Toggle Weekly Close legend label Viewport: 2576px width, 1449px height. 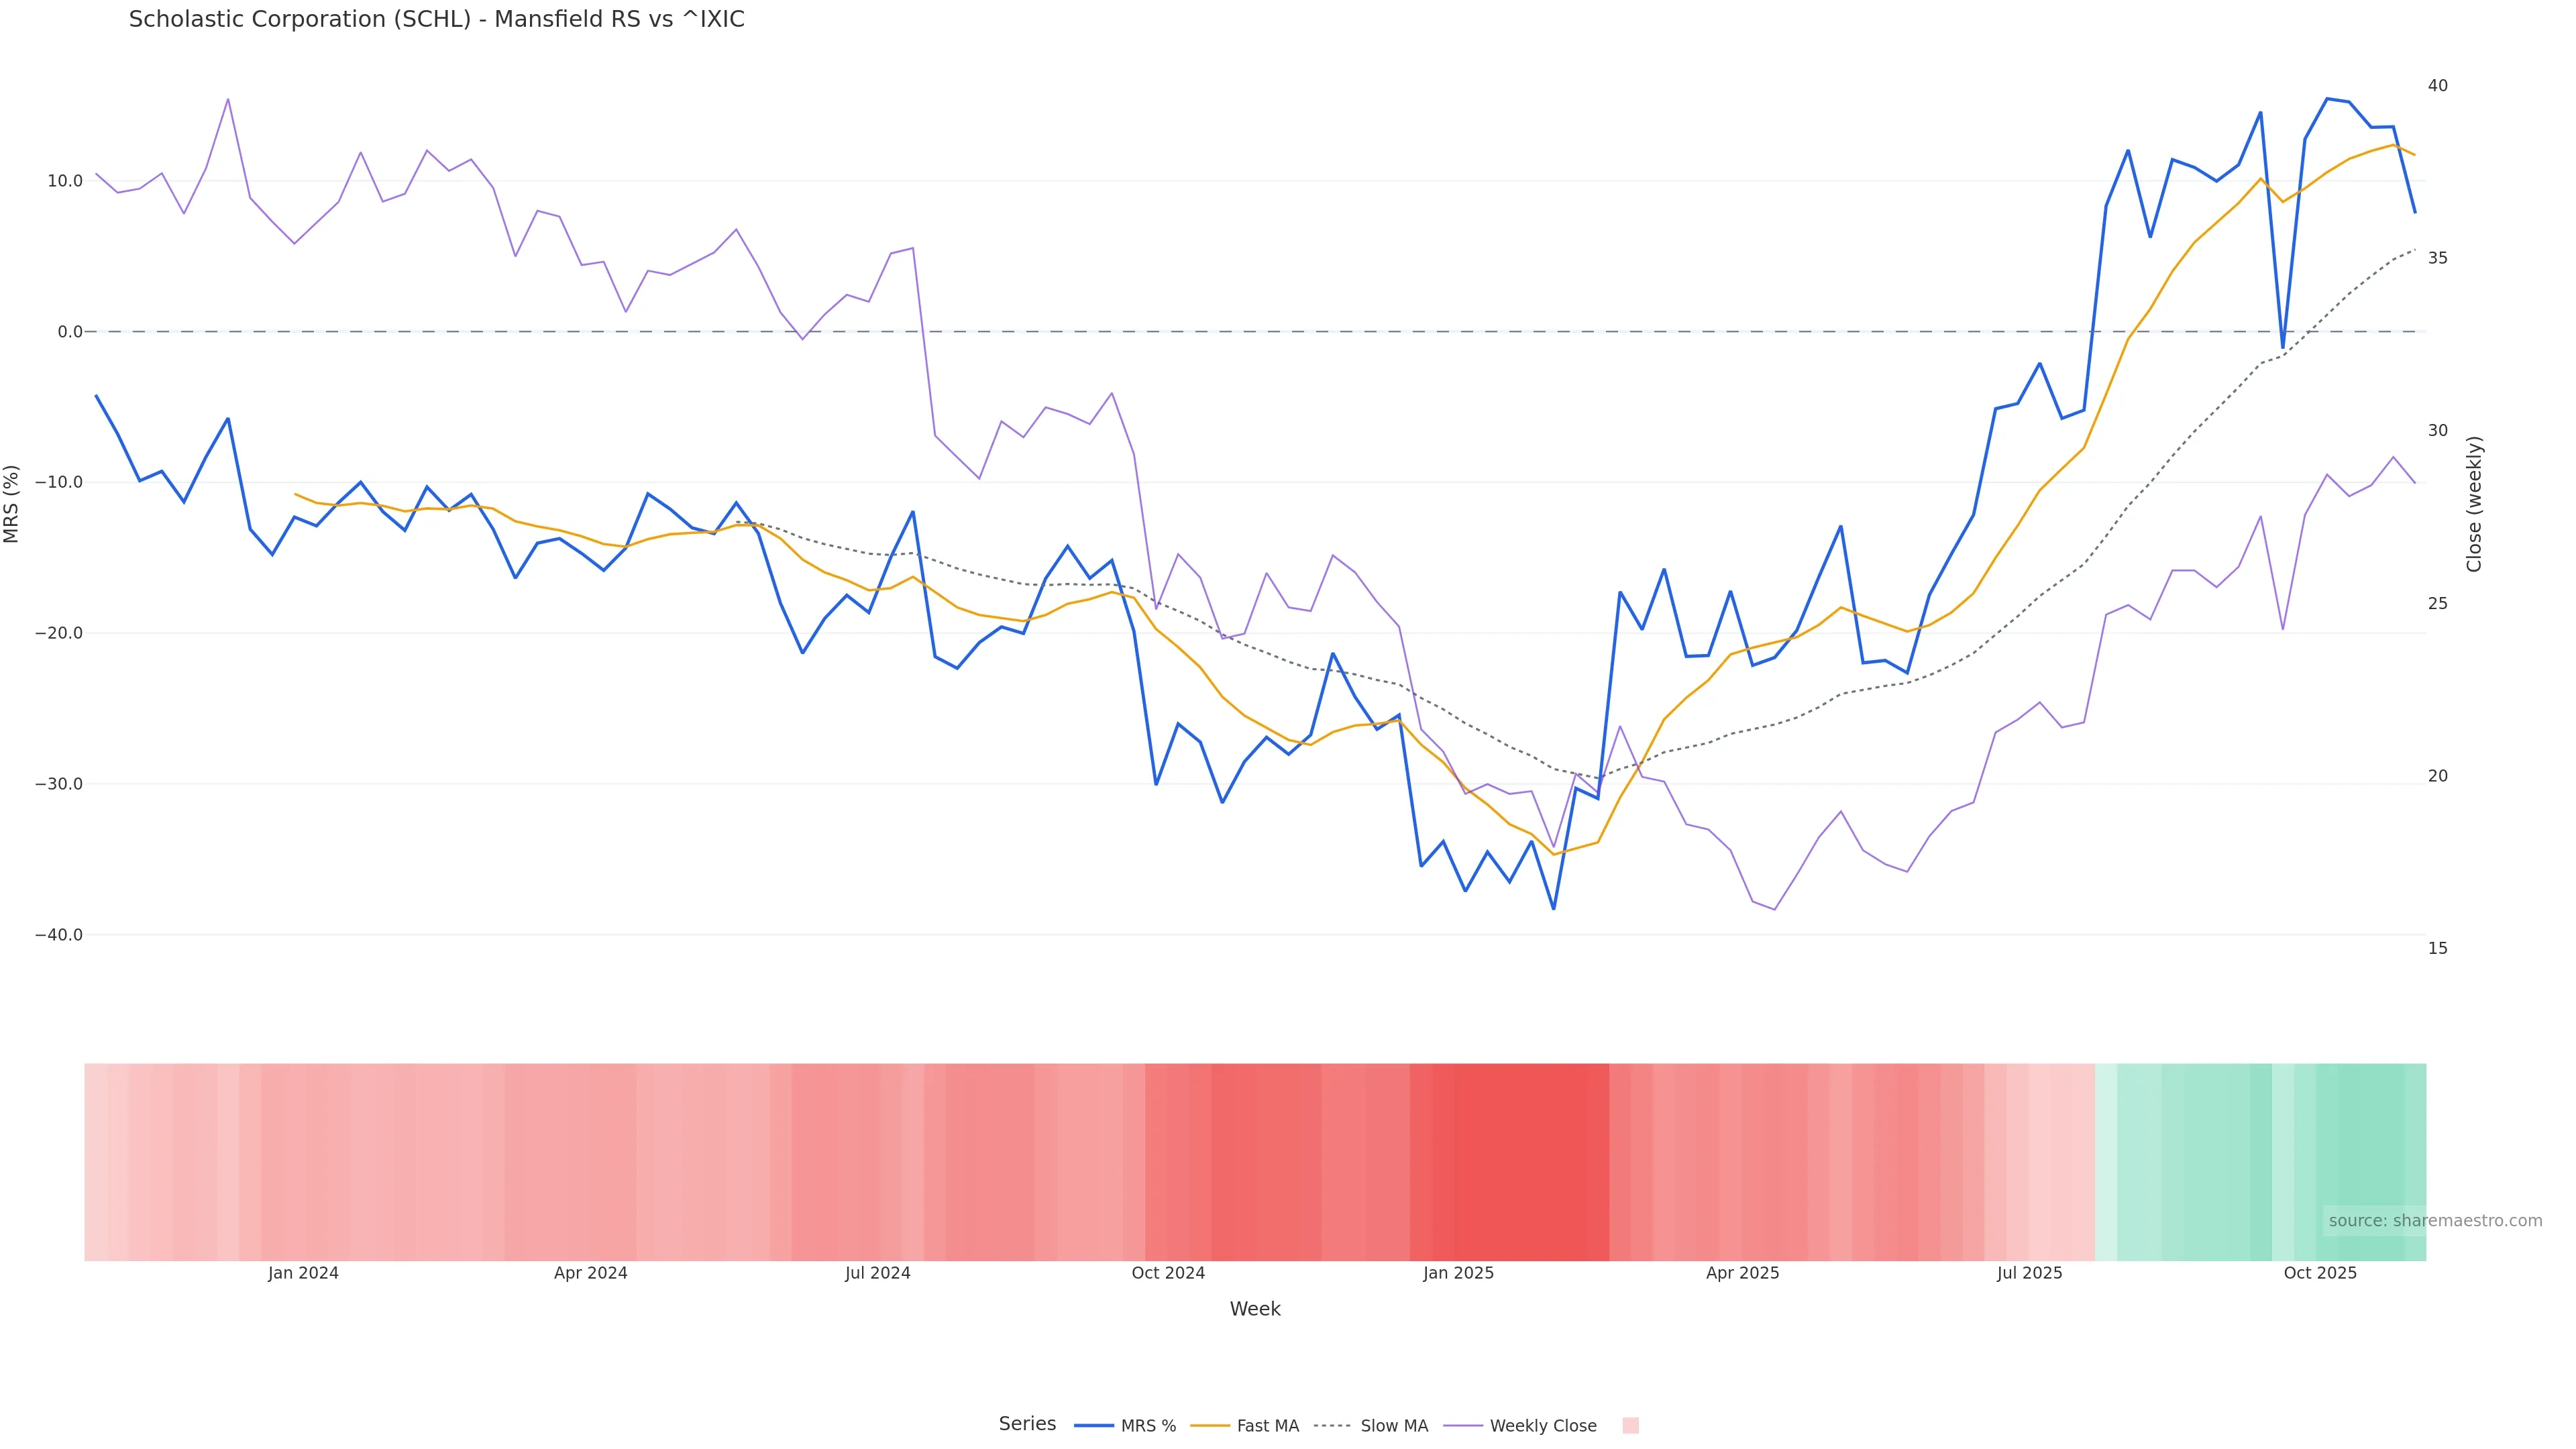coord(1542,1426)
